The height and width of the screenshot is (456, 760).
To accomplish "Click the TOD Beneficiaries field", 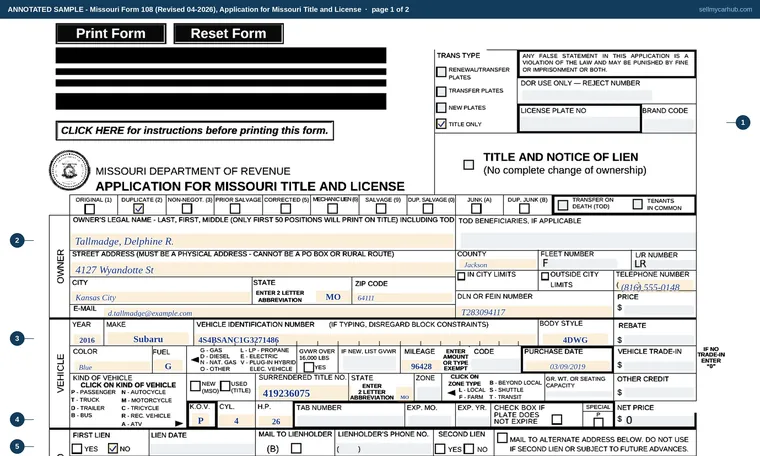I will [578, 241].
